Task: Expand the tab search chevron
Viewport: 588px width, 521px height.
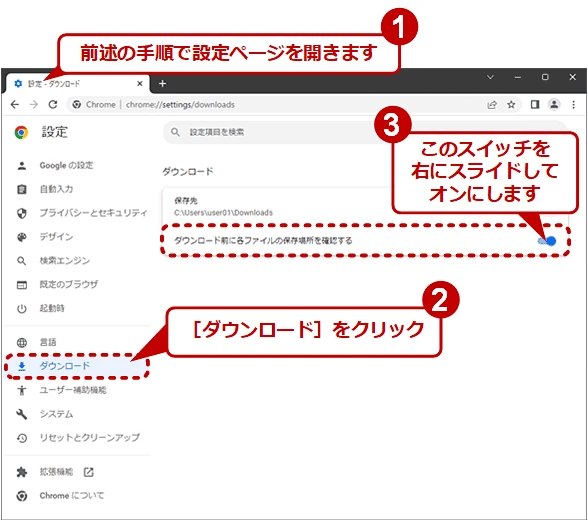Action: [490, 77]
